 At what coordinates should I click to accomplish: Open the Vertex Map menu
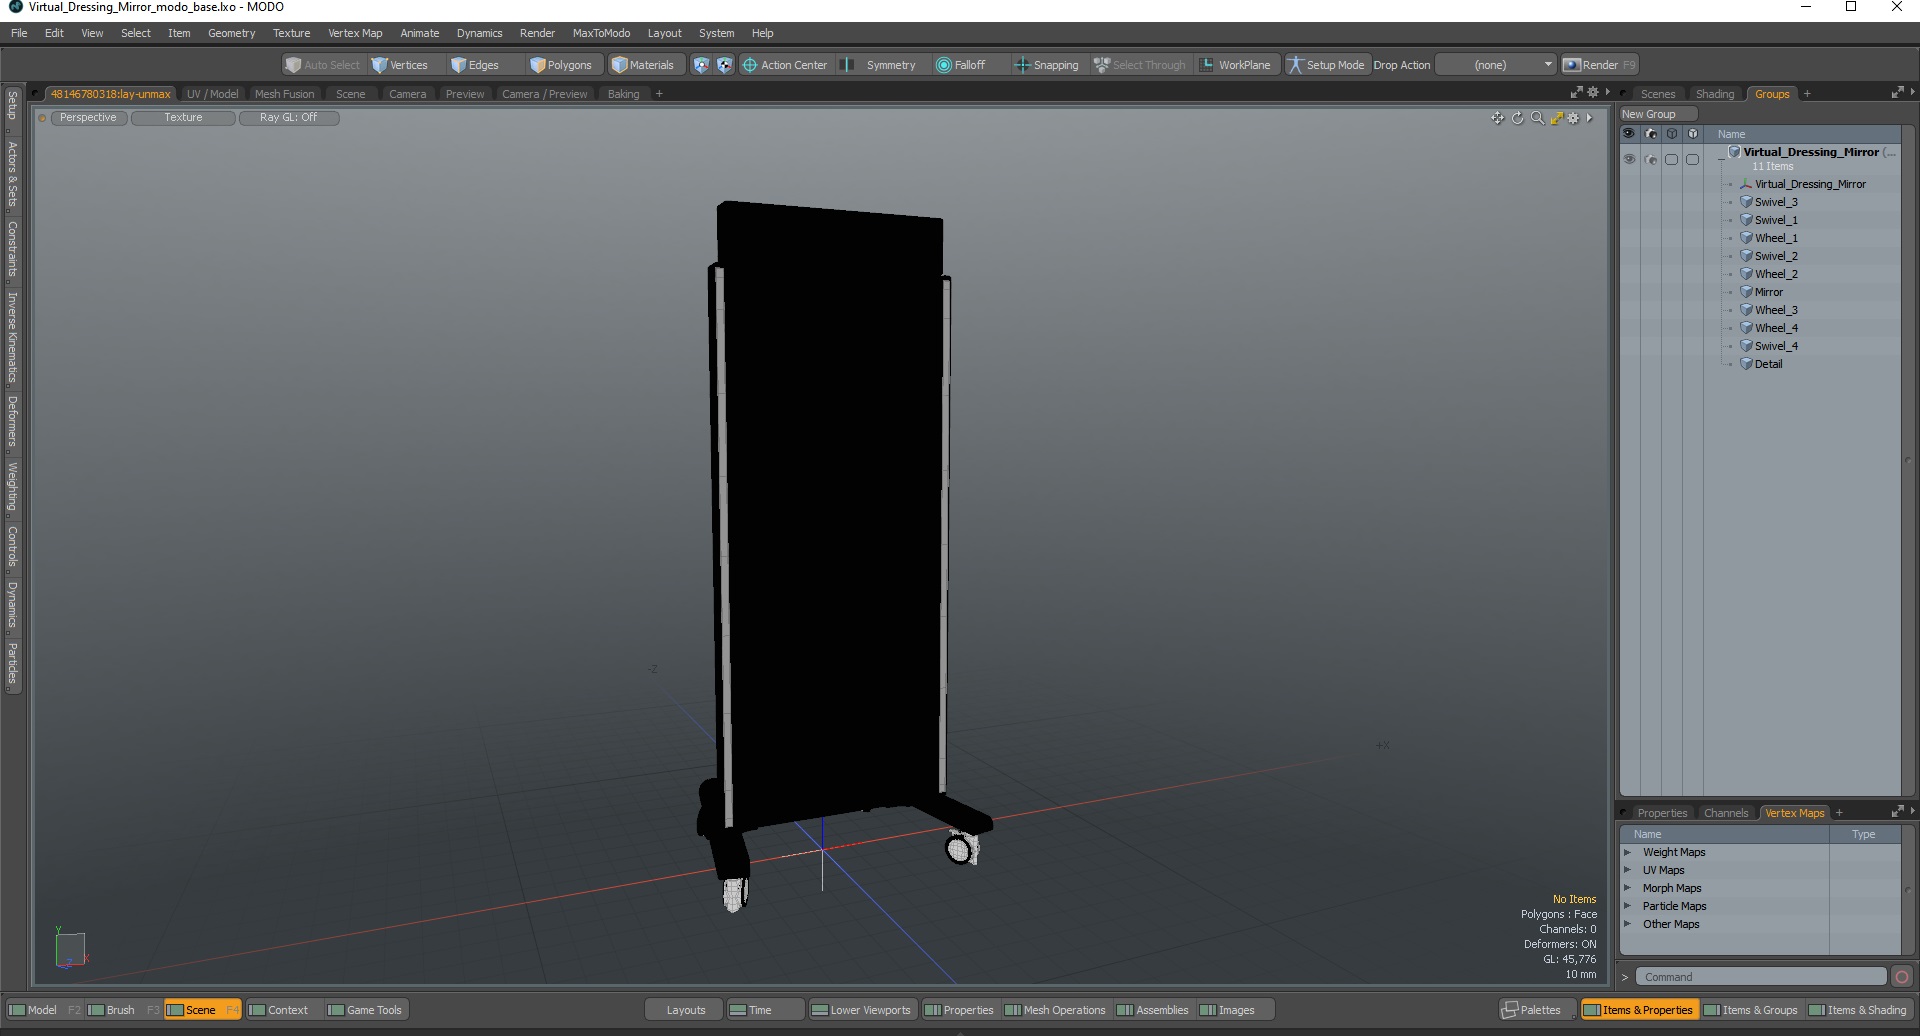[355, 33]
